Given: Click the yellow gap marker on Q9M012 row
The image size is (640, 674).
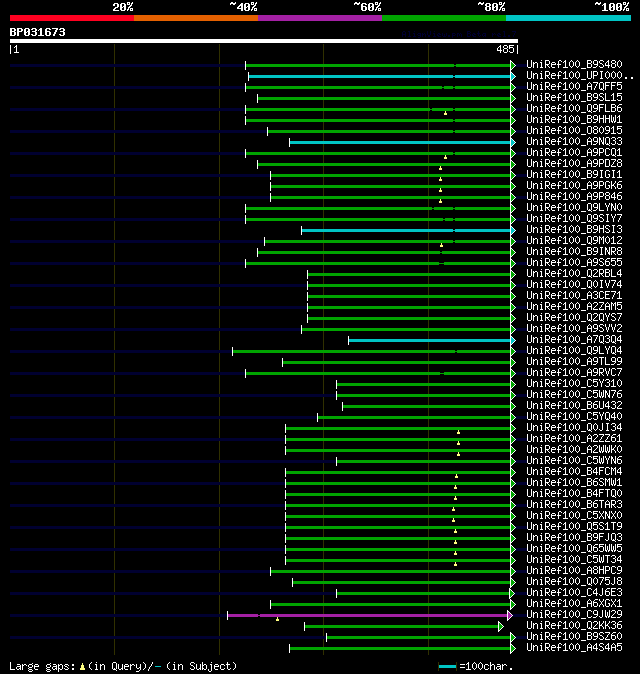Looking at the screenshot, I should click(x=441, y=245).
